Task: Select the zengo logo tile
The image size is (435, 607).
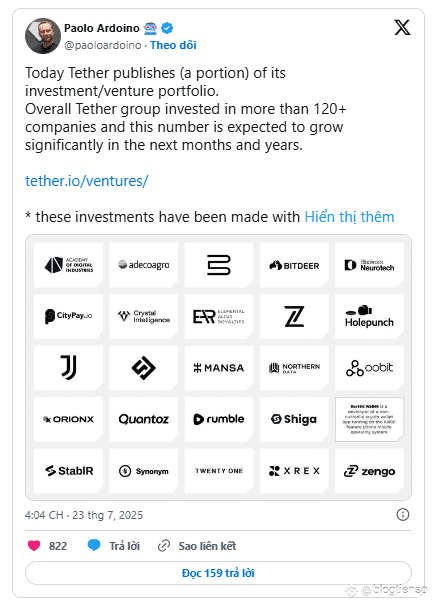Action: tap(369, 471)
